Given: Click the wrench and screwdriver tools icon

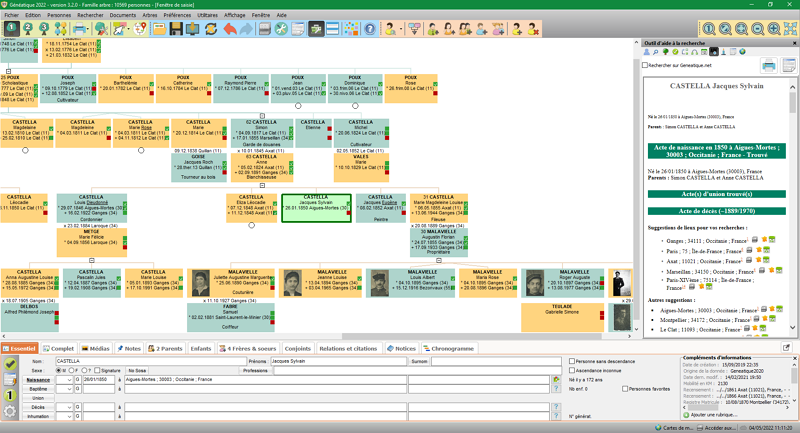Looking at the screenshot, I should (281, 29).
